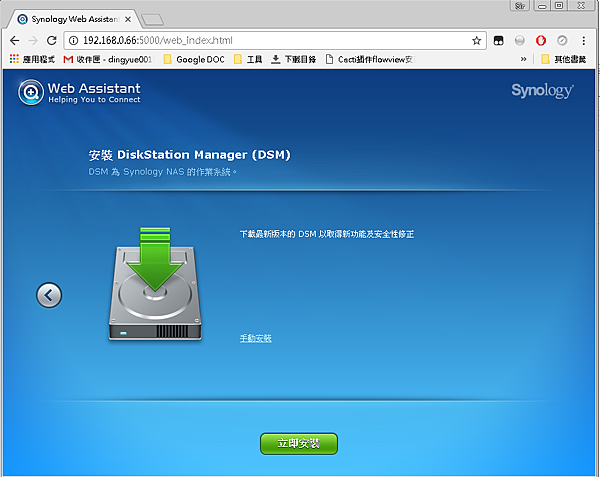Screen dimensions: 600x477
Task: Click the 安裝 DiskStation Manager (DSM) heading
Action: [x=189, y=155]
